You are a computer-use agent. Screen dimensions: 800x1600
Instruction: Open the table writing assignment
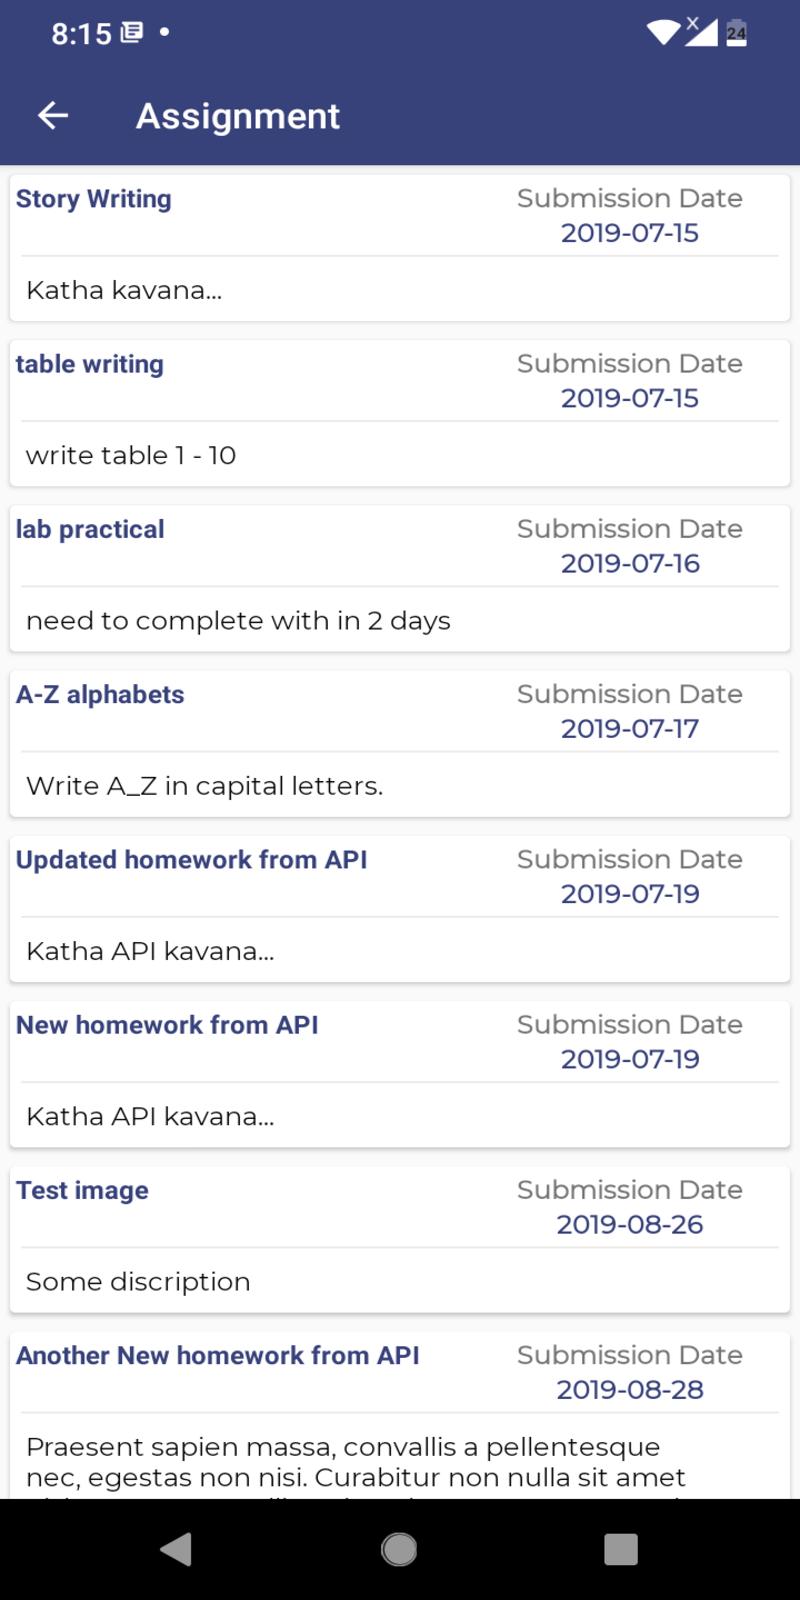tap(400, 413)
